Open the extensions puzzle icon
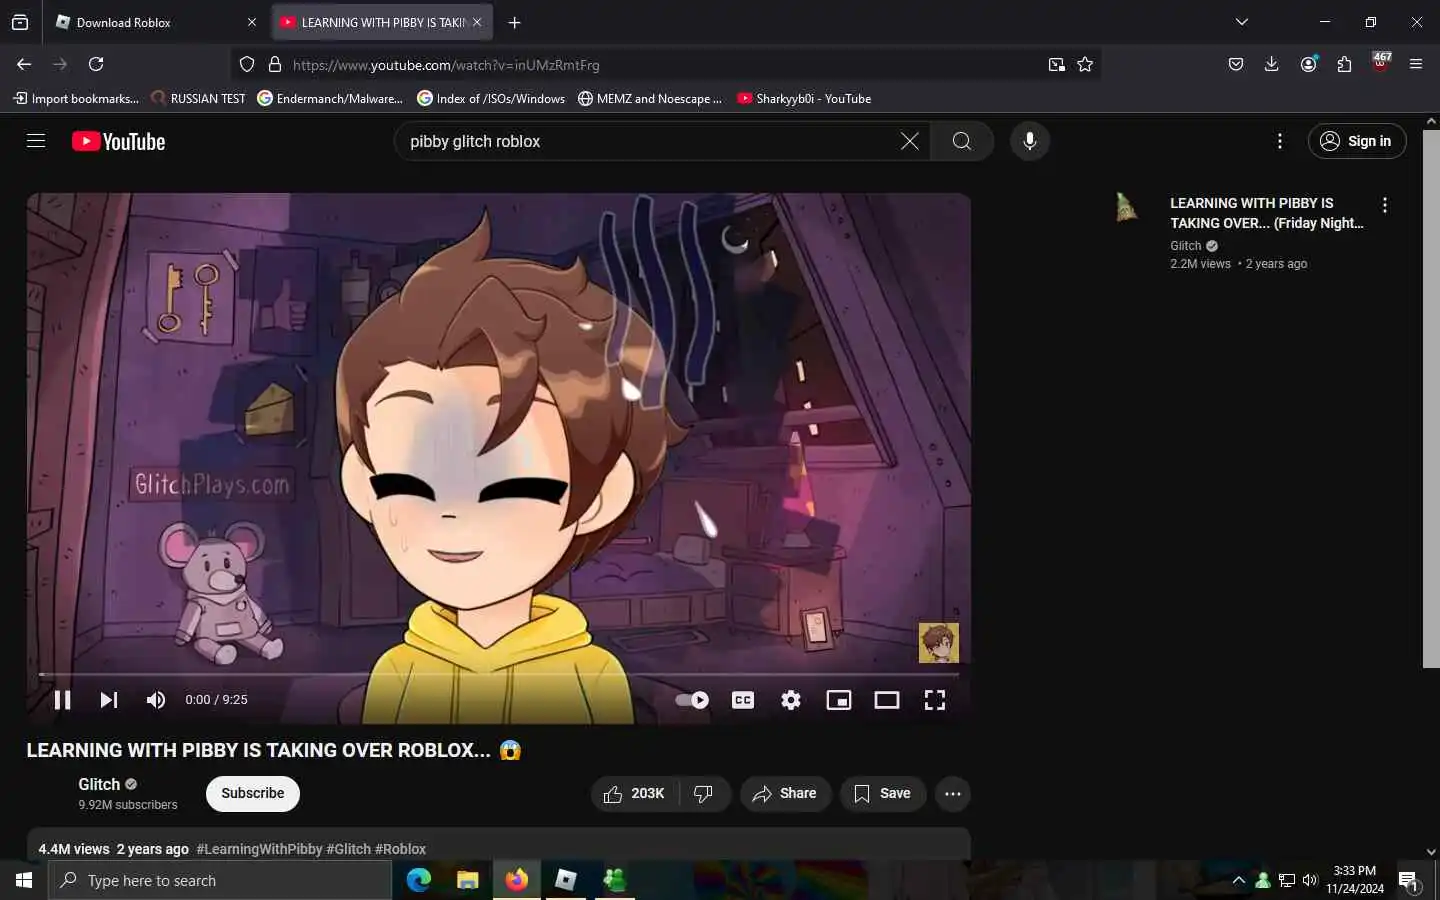The width and height of the screenshot is (1440, 900). 1344,64
